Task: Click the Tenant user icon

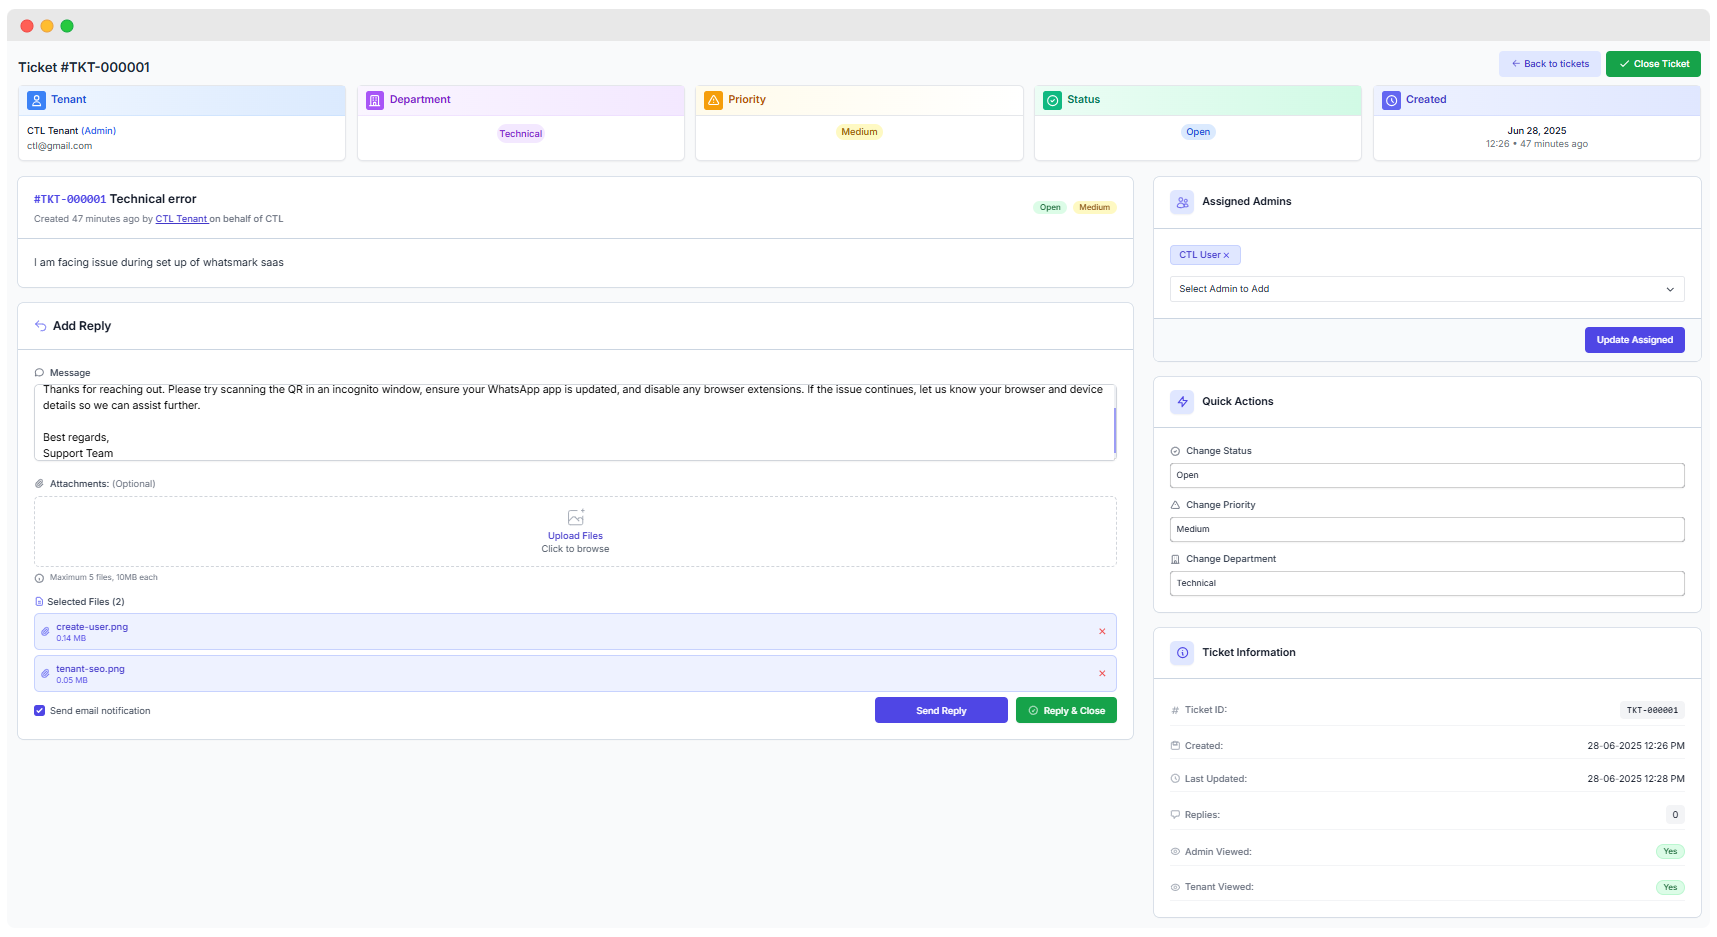Action: click(x=36, y=100)
